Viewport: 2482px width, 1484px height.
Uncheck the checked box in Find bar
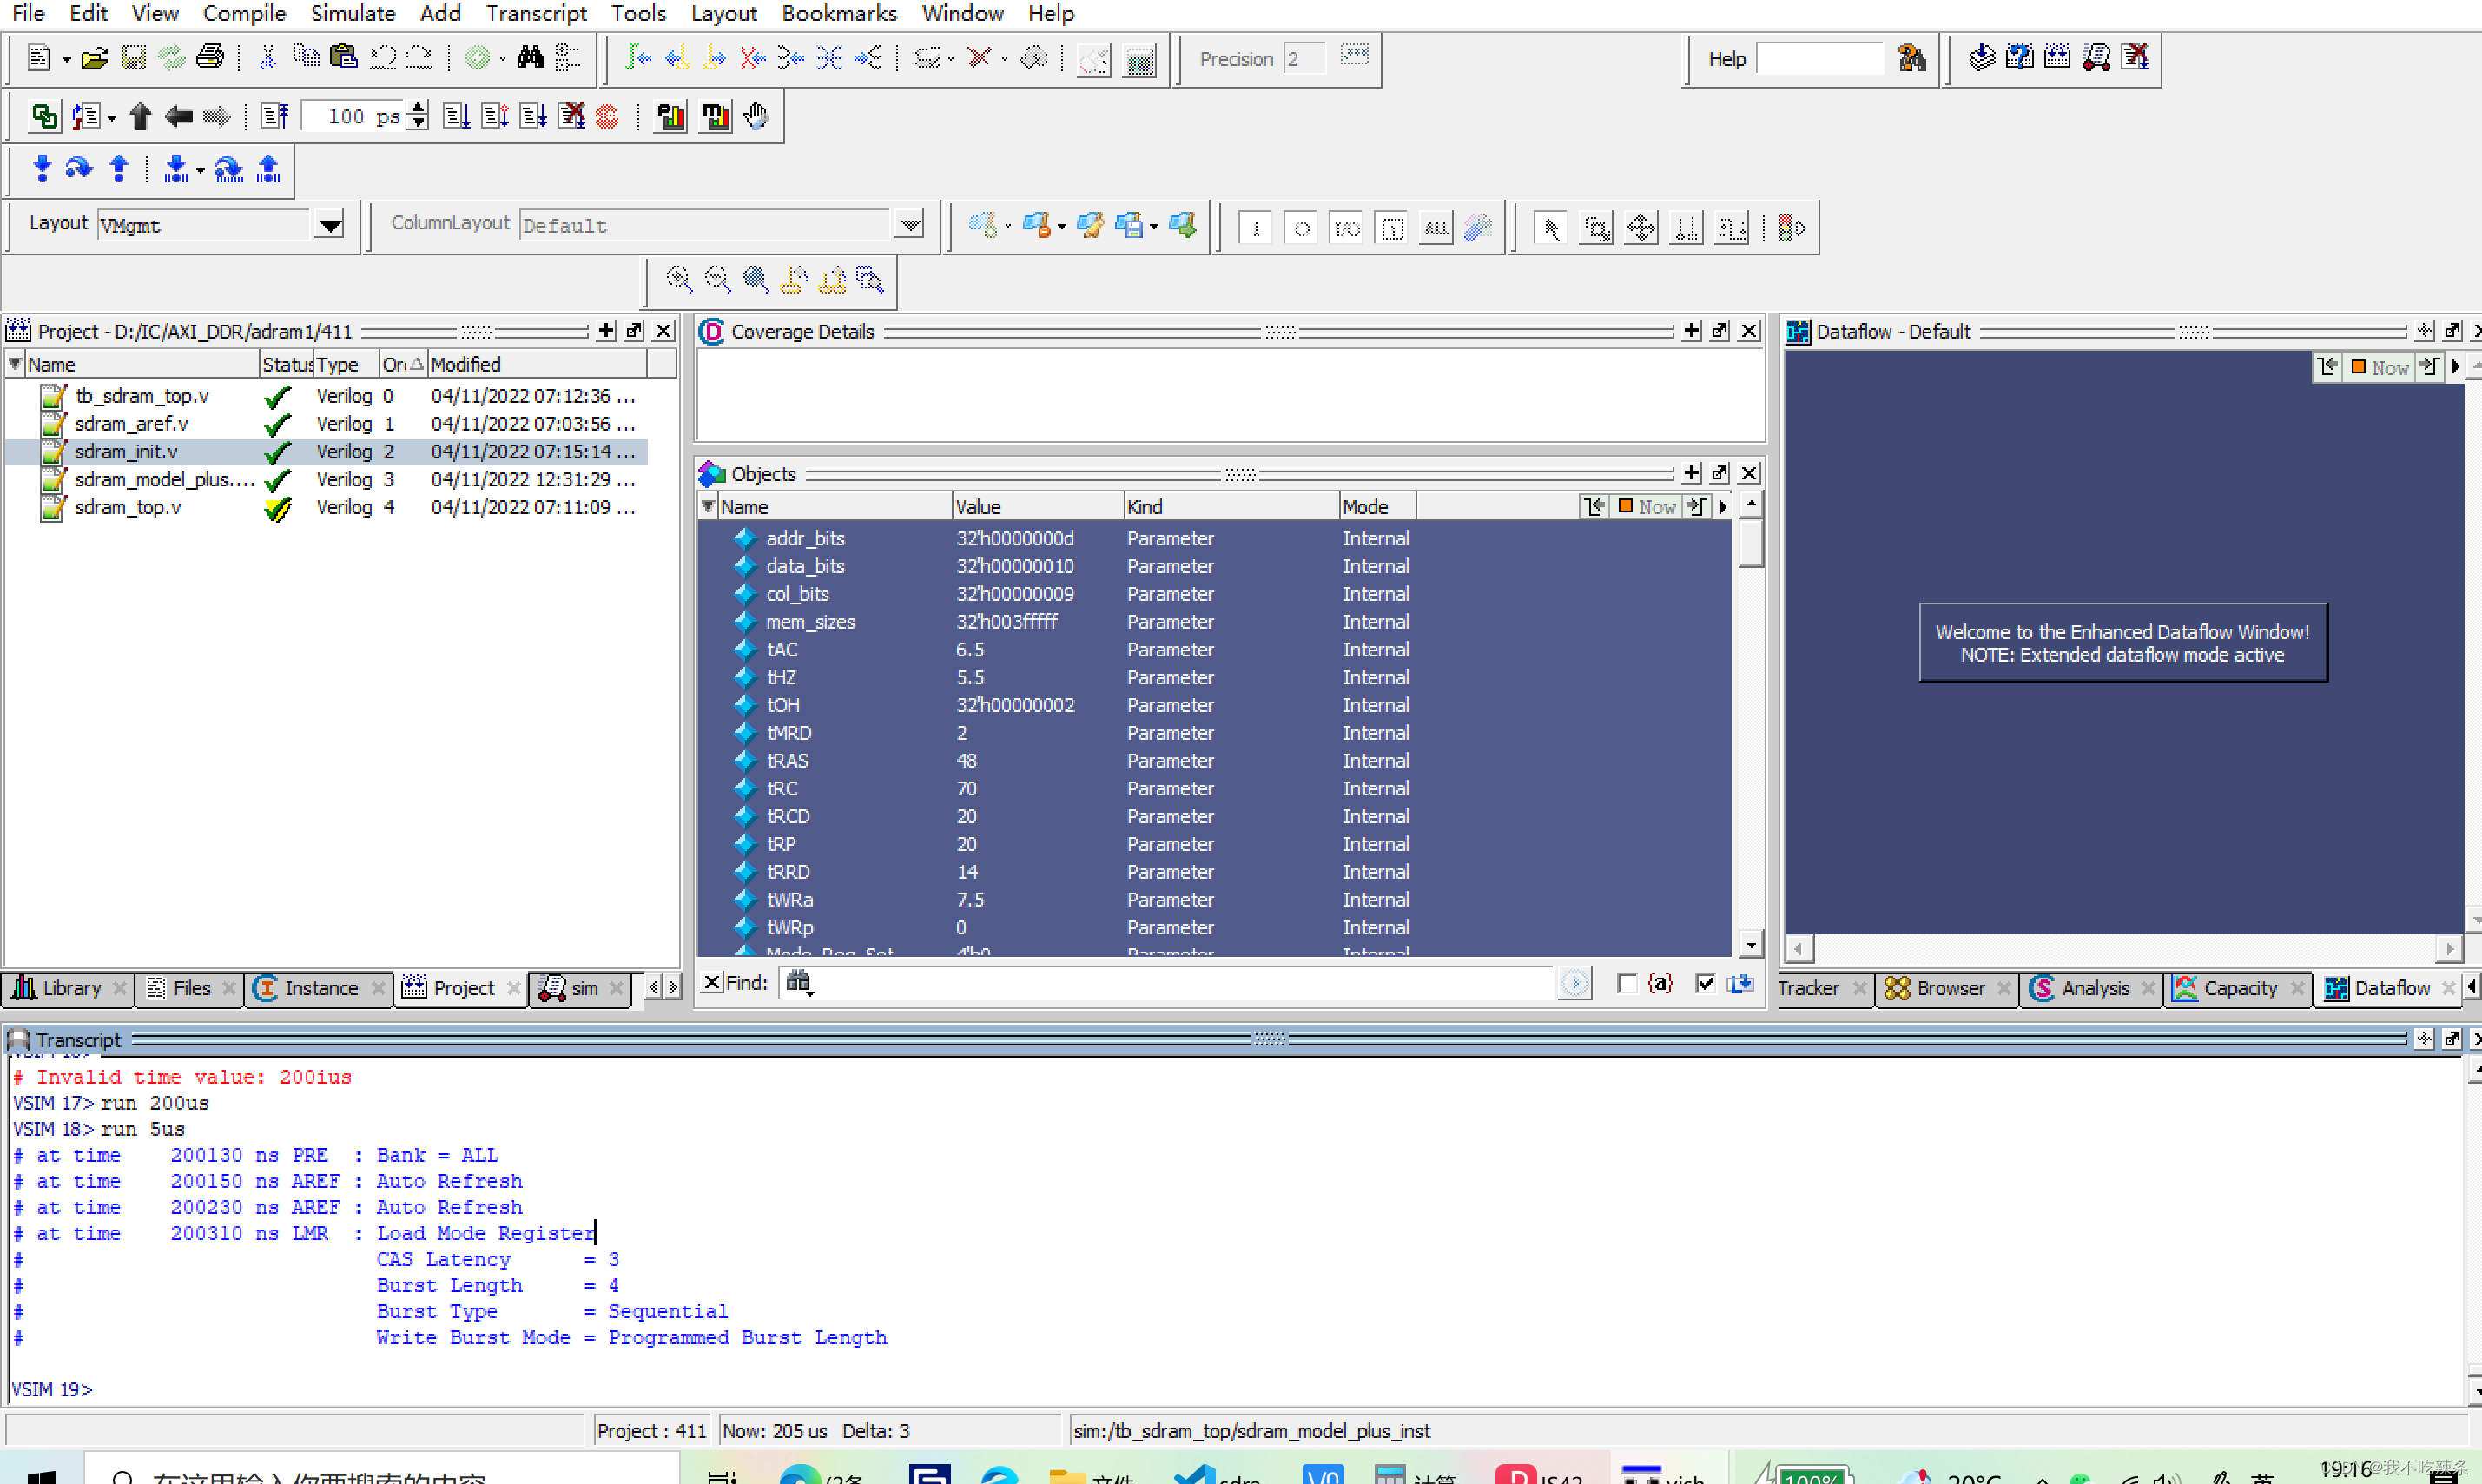(1705, 984)
